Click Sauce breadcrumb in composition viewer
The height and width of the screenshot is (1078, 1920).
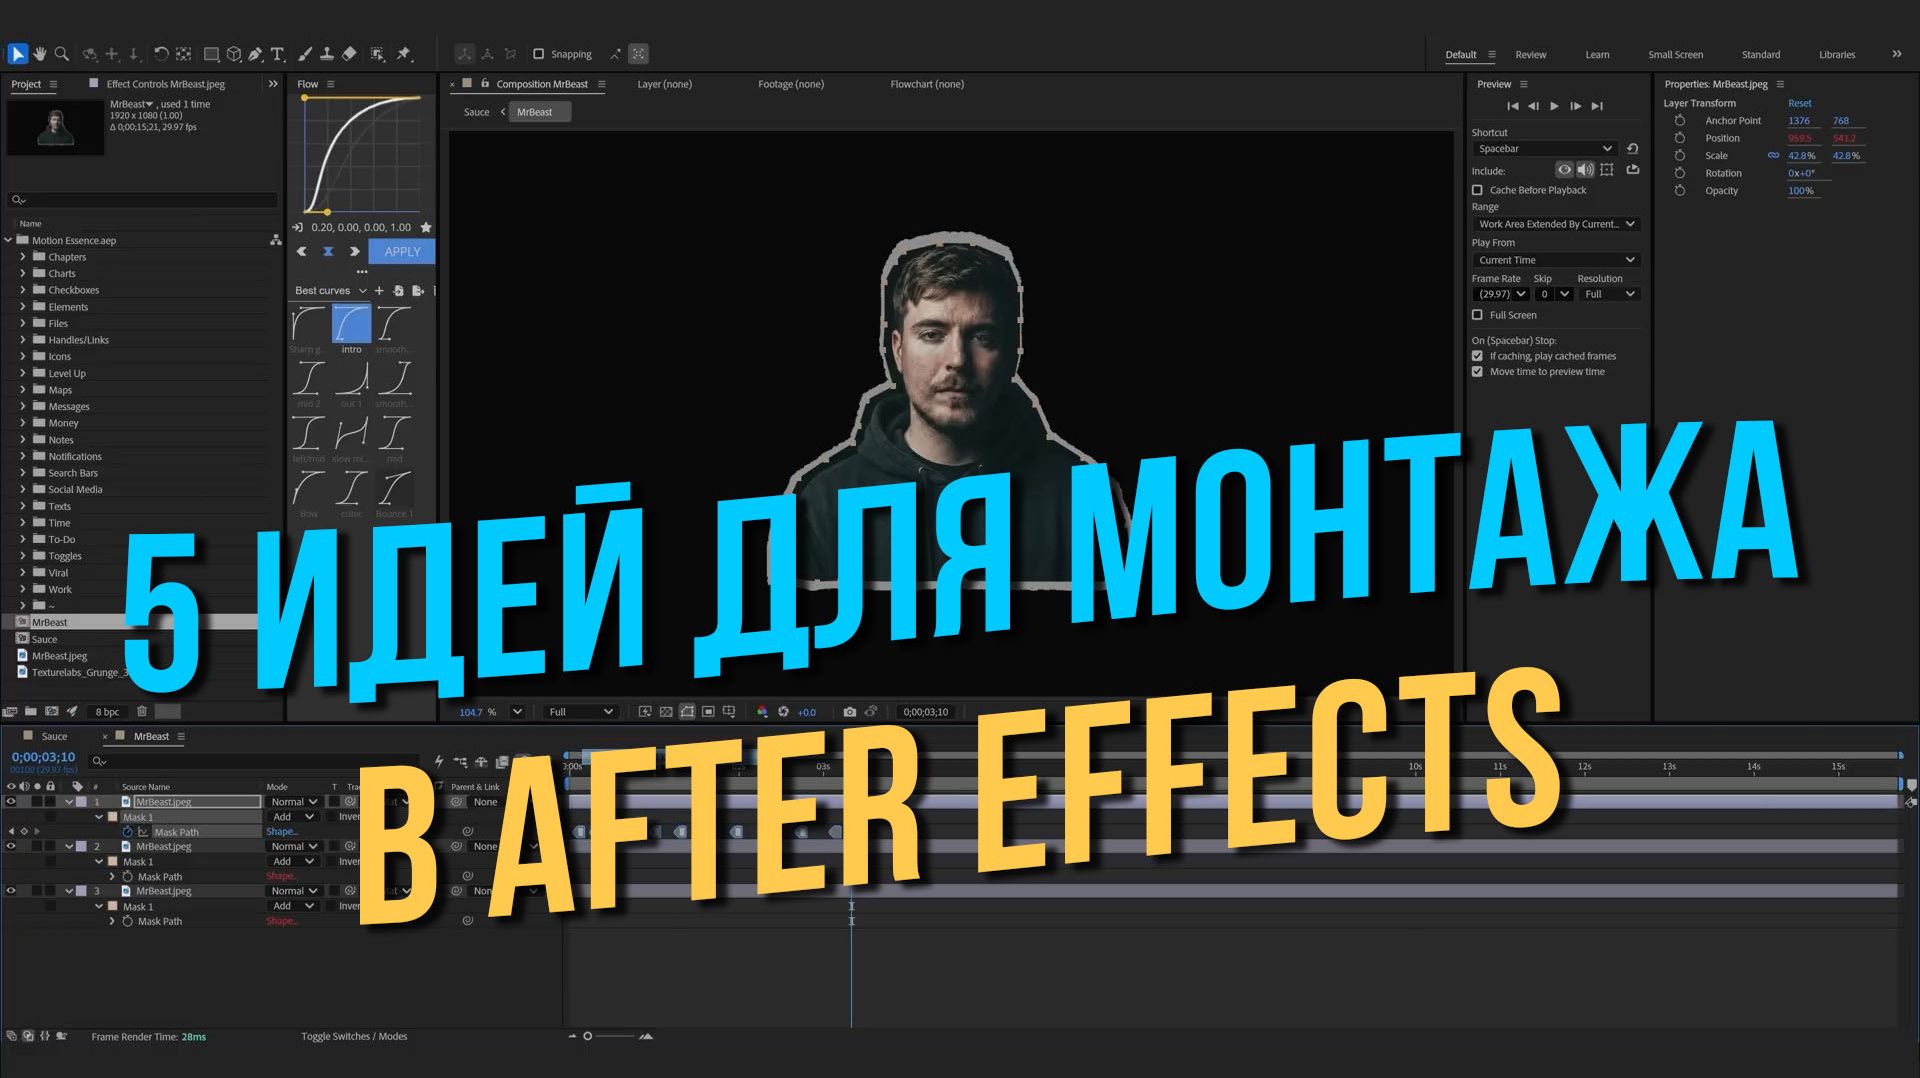tap(476, 112)
